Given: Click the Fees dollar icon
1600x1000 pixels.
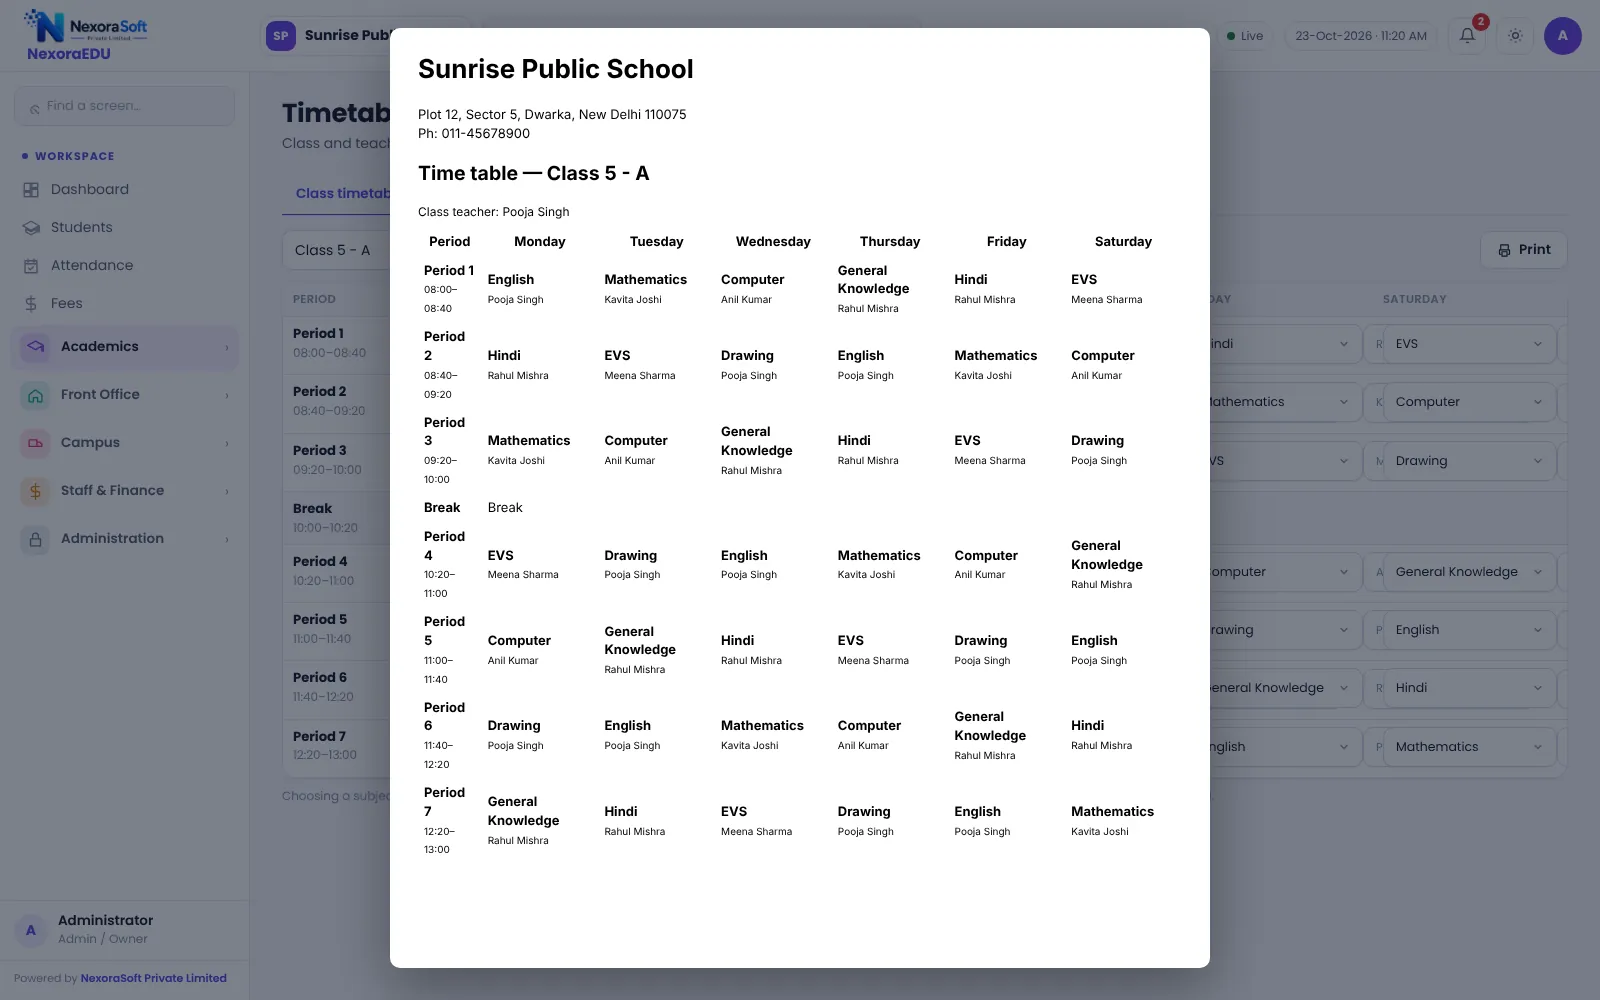Looking at the screenshot, I should point(31,304).
